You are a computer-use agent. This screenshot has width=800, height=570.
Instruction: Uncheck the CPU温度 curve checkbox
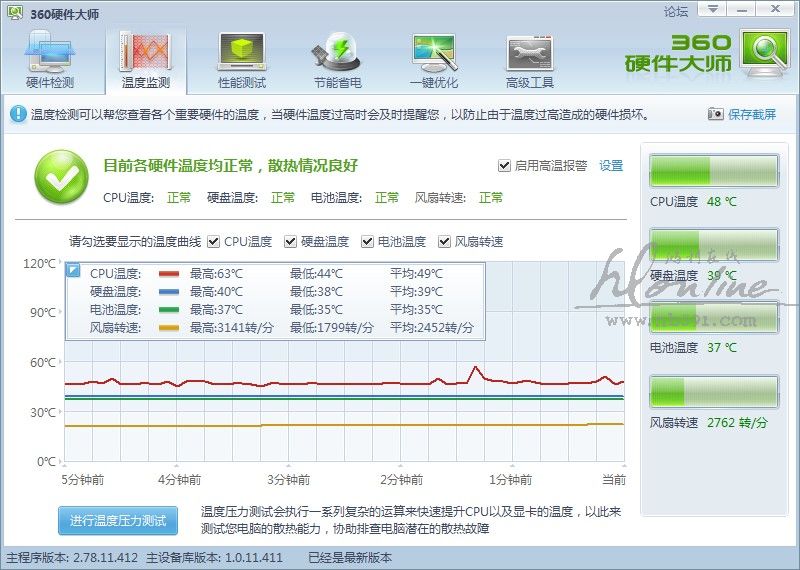click(215, 242)
